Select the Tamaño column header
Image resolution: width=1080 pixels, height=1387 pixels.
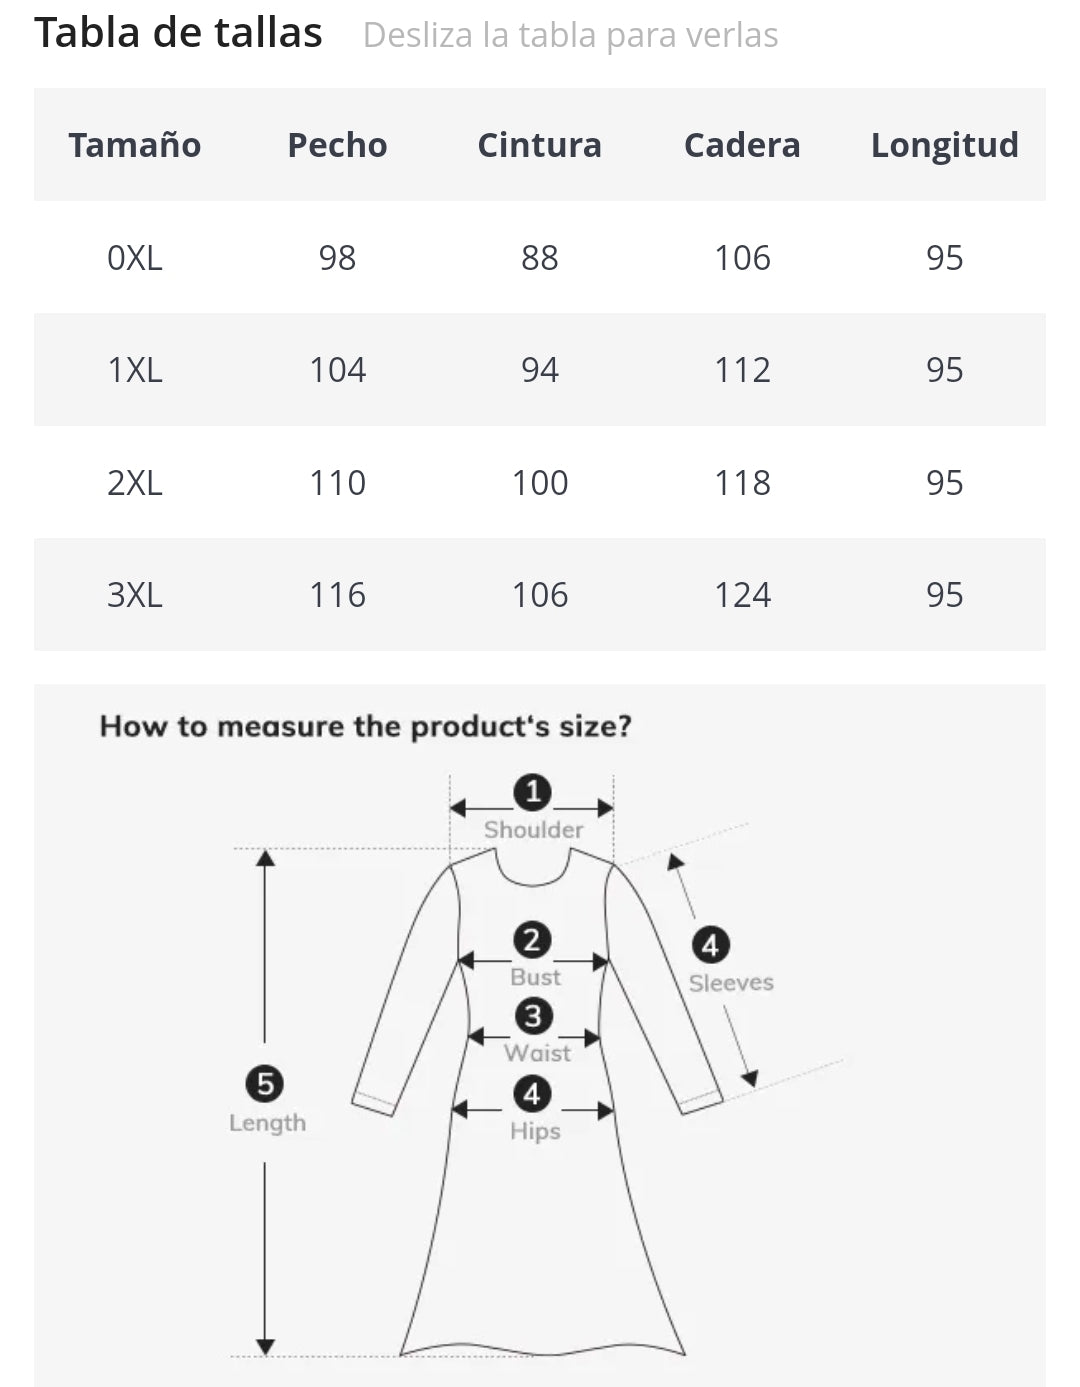(135, 145)
